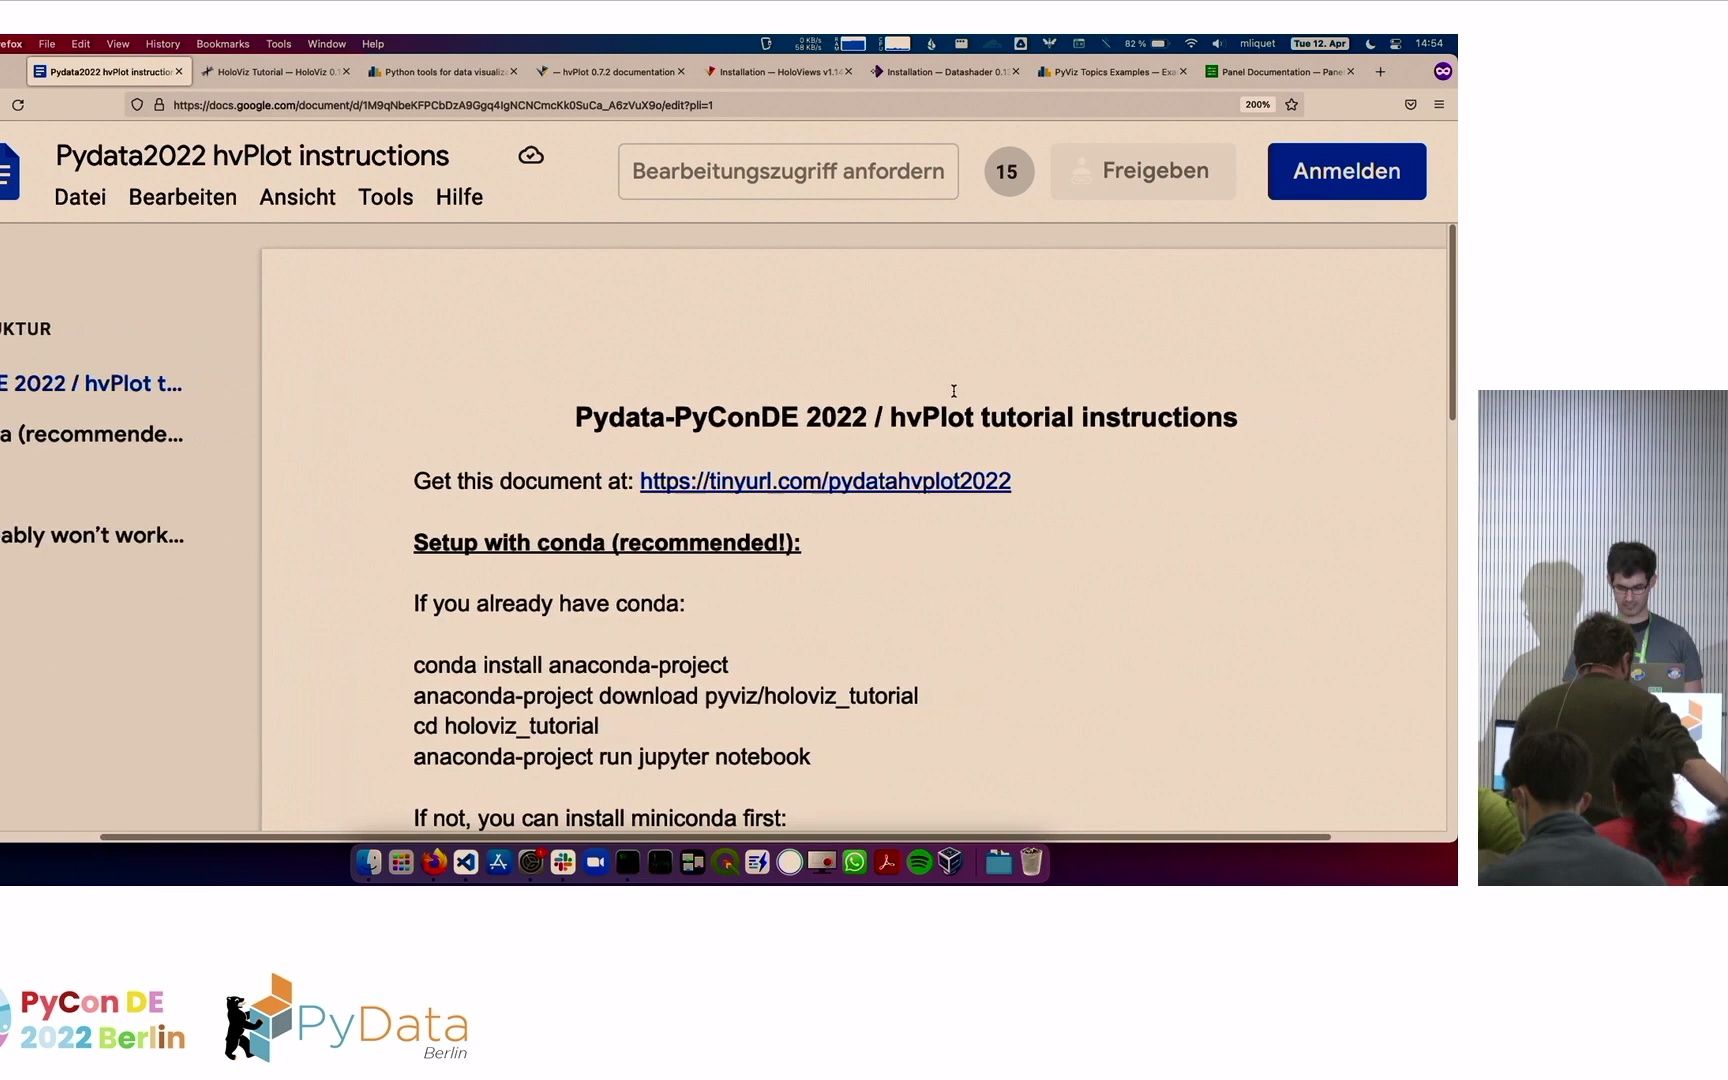Launch Visual Studio Code from dock
Viewport: 1728px width, 1080px height.
coord(466,862)
